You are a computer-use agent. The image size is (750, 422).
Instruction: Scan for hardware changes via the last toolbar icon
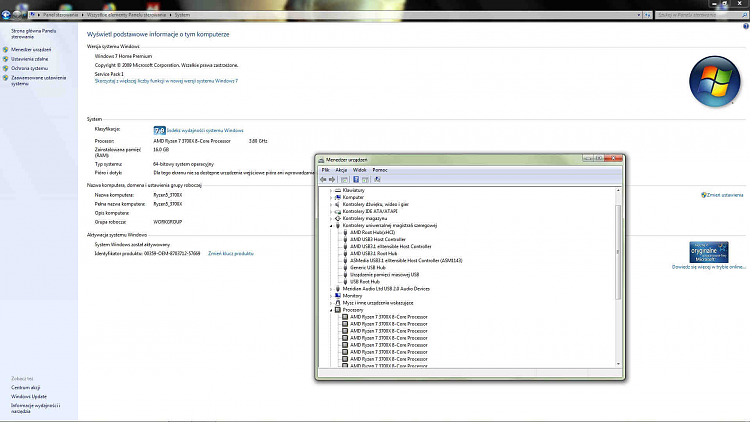point(377,179)
